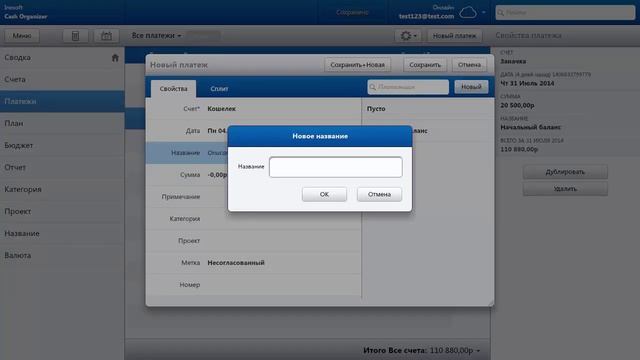Viewport: 640px width, 360px height.
Task: Expand the Итого Все счета dropdown arrow
Action: point(478,351)
